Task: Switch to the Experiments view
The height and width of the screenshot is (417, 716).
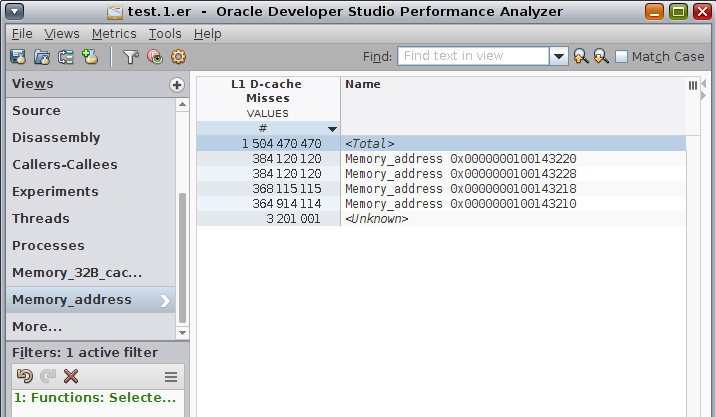Action: point(91,192)
